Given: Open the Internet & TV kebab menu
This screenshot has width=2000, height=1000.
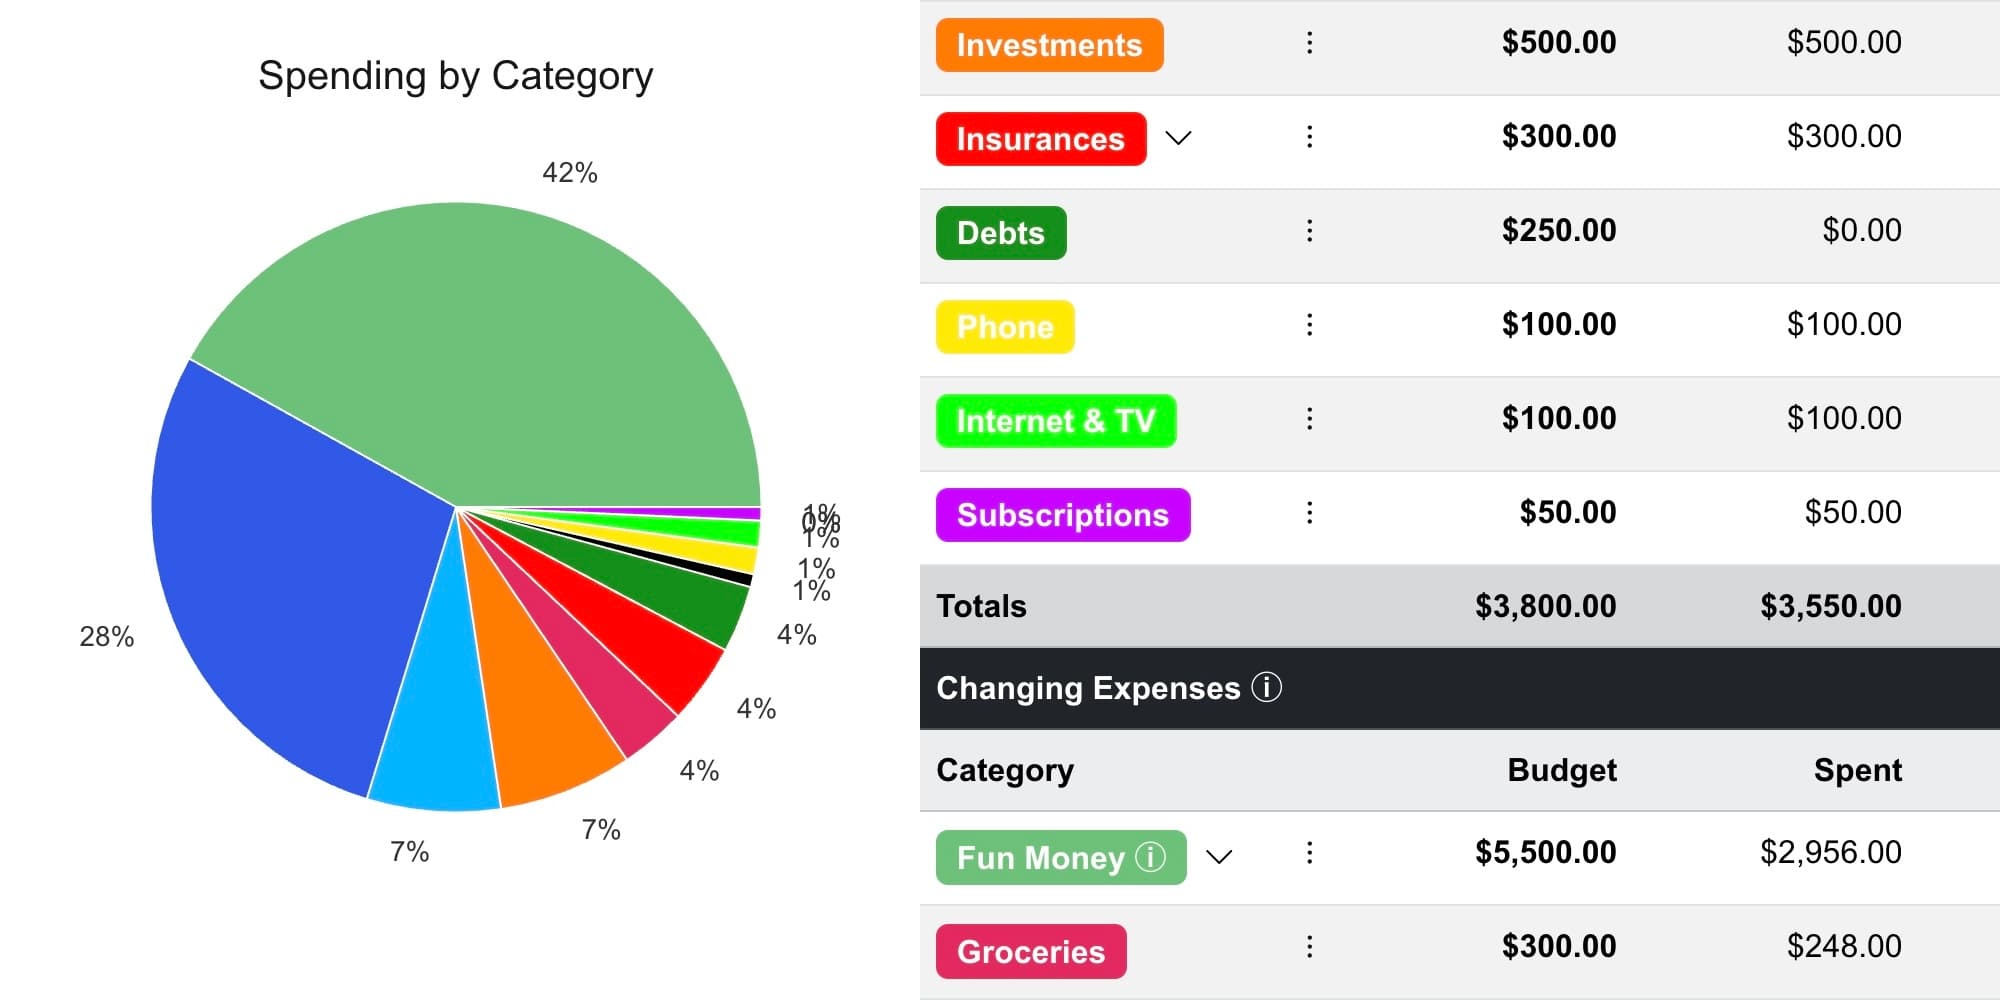Looking at the screenshot, I should [x=1309, y=419].
